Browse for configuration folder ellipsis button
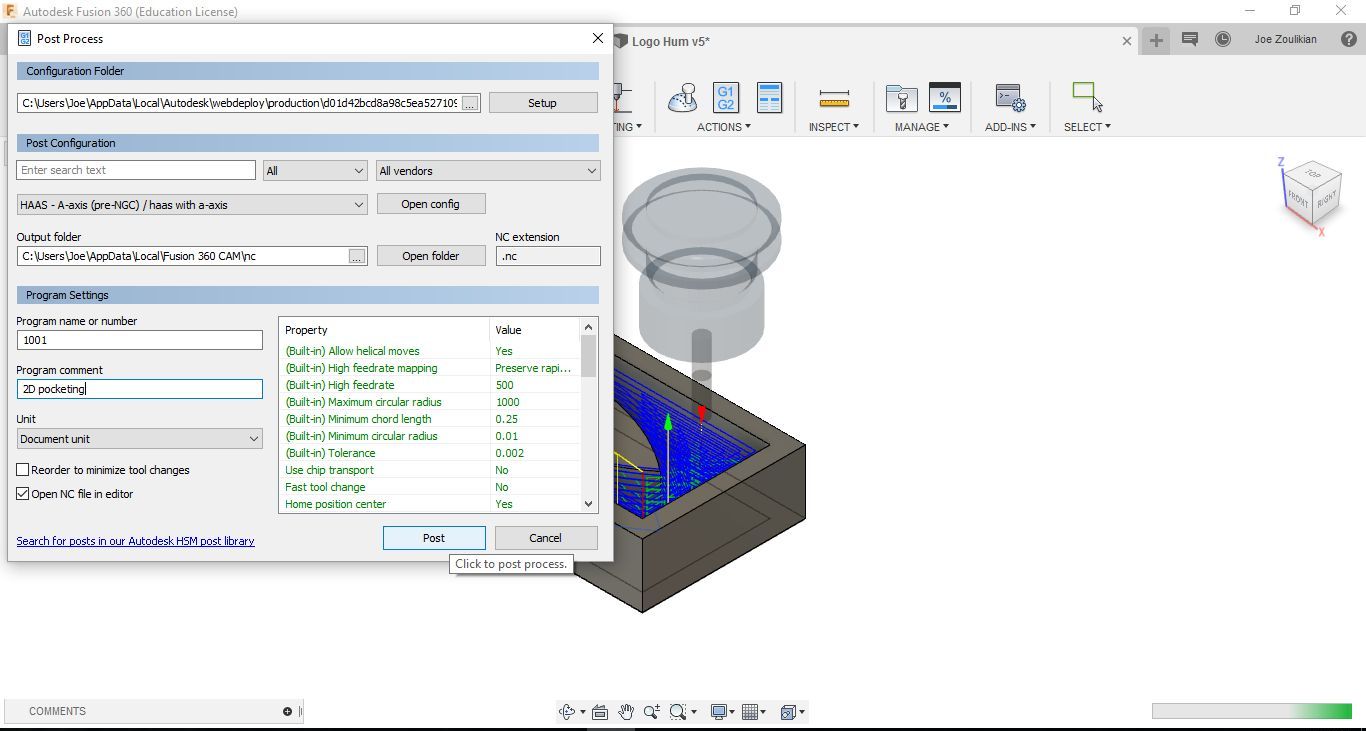The height and width of the screenshot is (731, 1366). [470, 103]
